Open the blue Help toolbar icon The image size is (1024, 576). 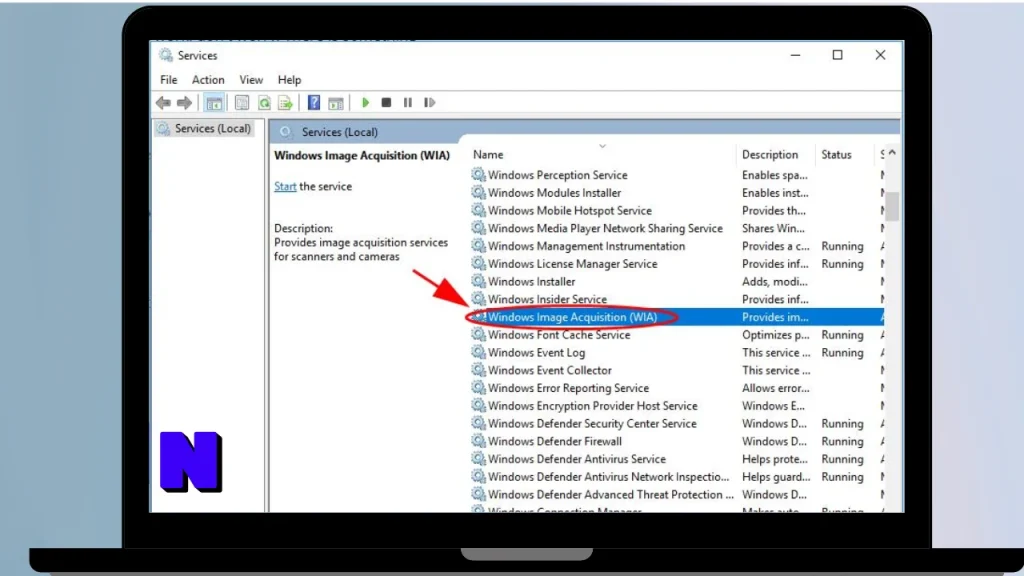[x=313, y=103]
